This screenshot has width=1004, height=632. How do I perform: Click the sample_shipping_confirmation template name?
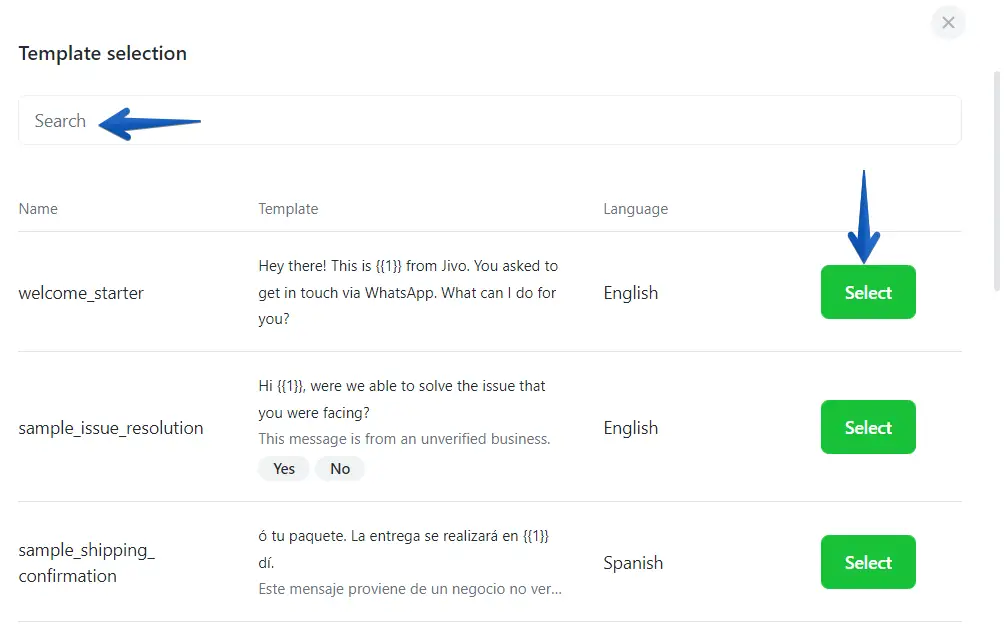pyautogui.click(x=86, y=563)
